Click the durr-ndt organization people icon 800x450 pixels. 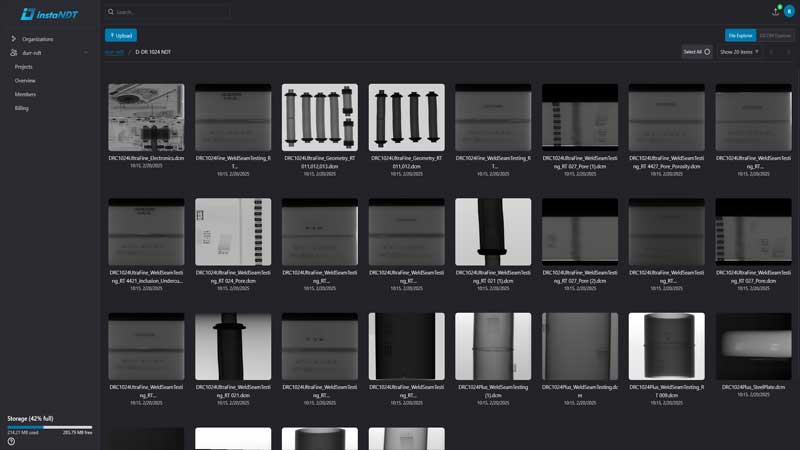[14, 52]
